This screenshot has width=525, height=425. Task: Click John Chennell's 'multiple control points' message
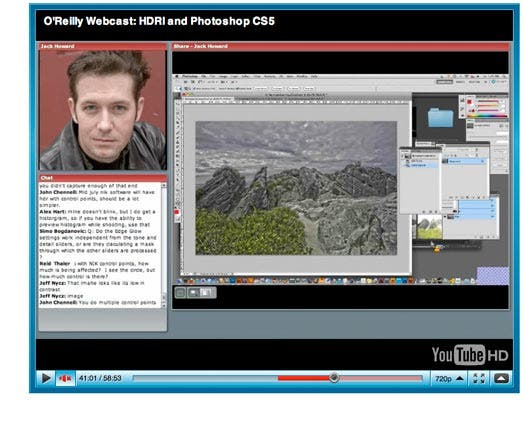(x=98, y=302)
